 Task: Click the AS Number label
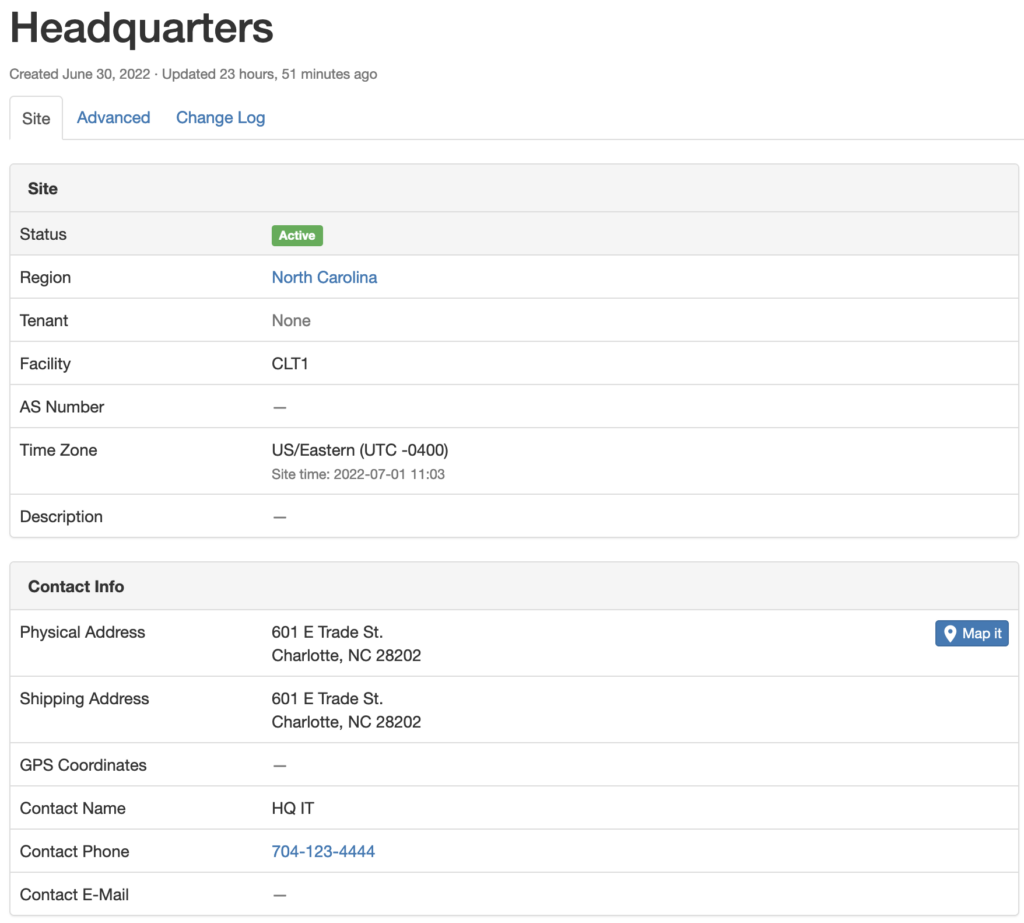coord(62,406)
